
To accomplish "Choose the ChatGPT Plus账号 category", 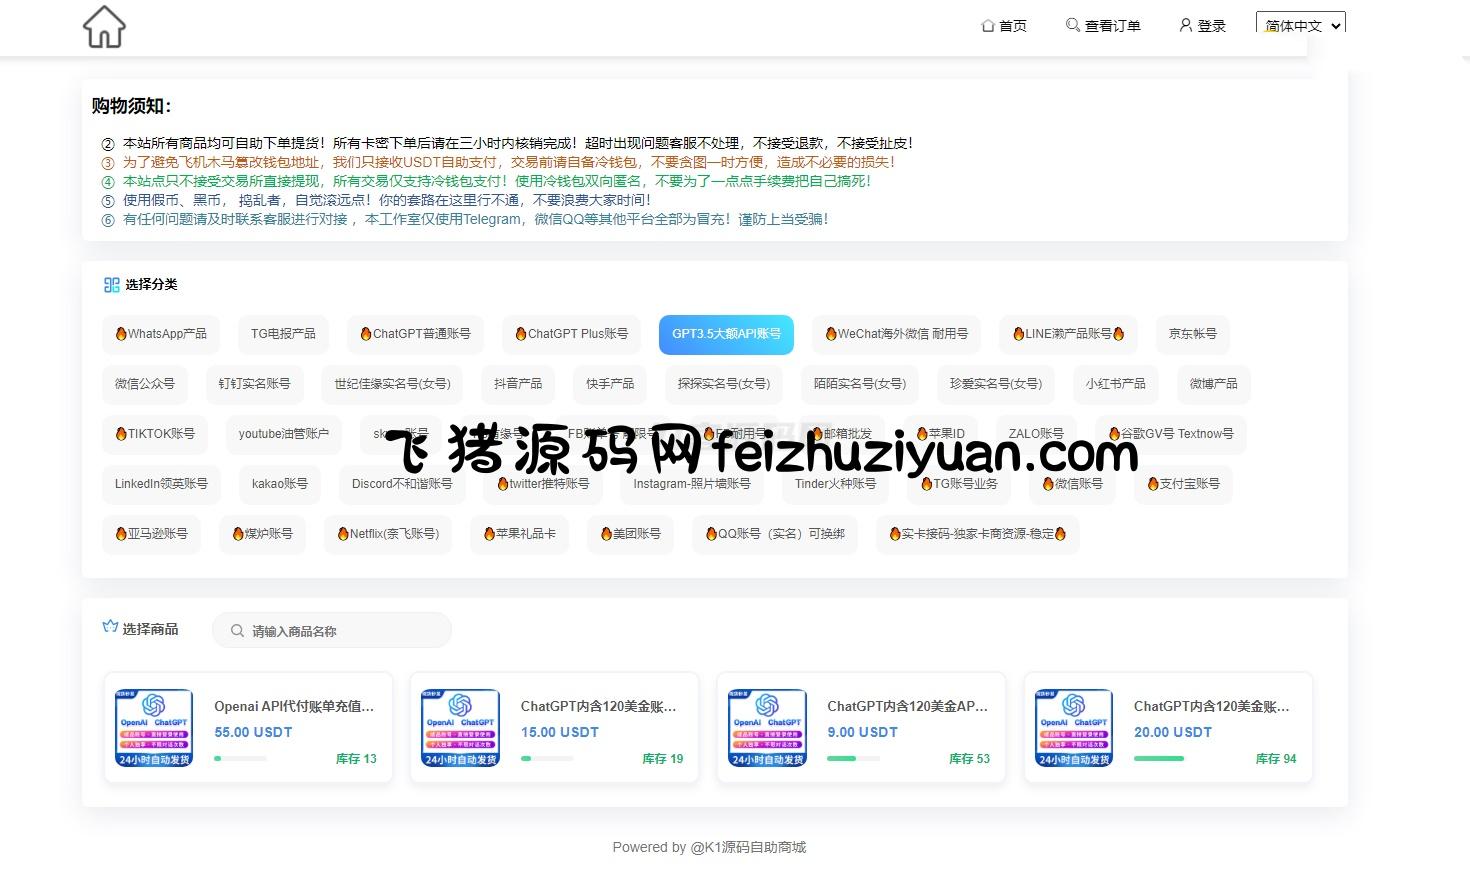I will pyautogui.click(x=571, y=334).
